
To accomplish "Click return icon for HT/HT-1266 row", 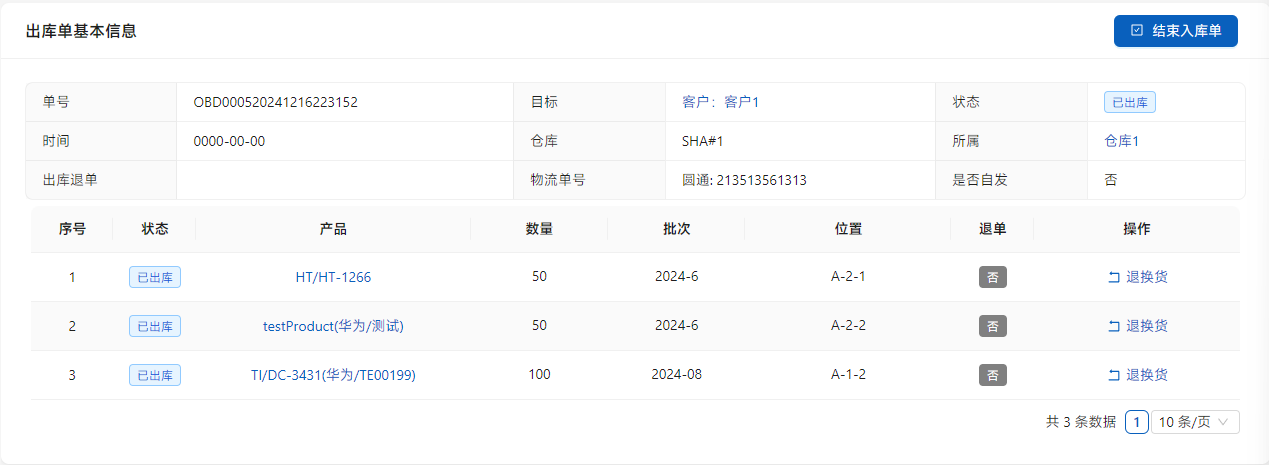I will (1114, 277).
